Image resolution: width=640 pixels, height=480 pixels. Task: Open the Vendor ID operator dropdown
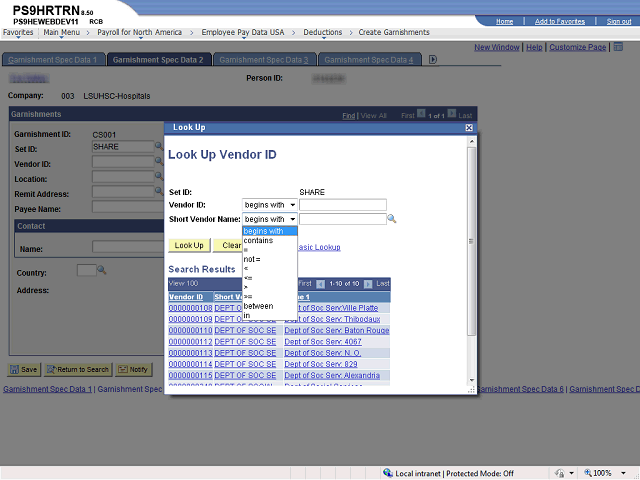pos(269,205)
